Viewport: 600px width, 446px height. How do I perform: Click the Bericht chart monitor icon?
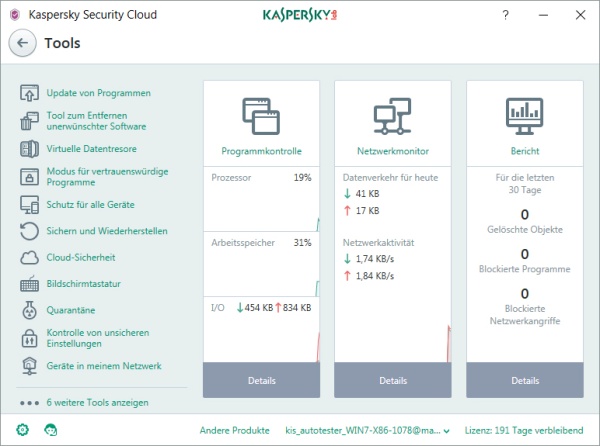pos(525,116)
